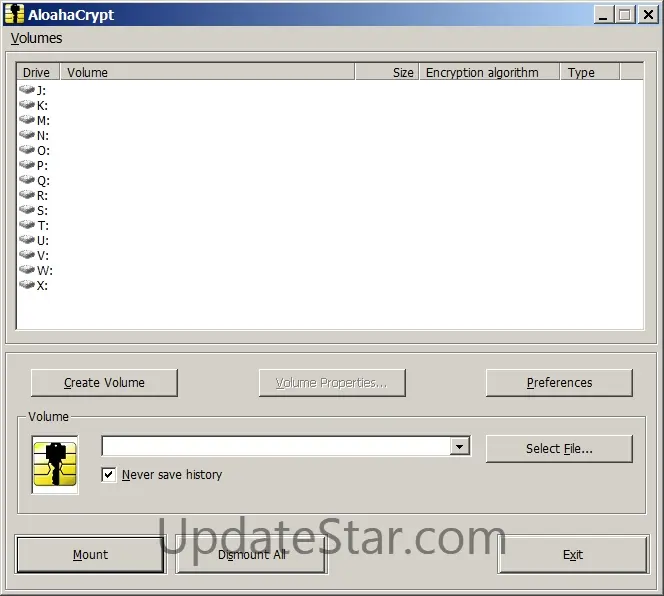Click the drive icon for N:
Viewport: 664px width, 596px height.
(x=27, y=135)
